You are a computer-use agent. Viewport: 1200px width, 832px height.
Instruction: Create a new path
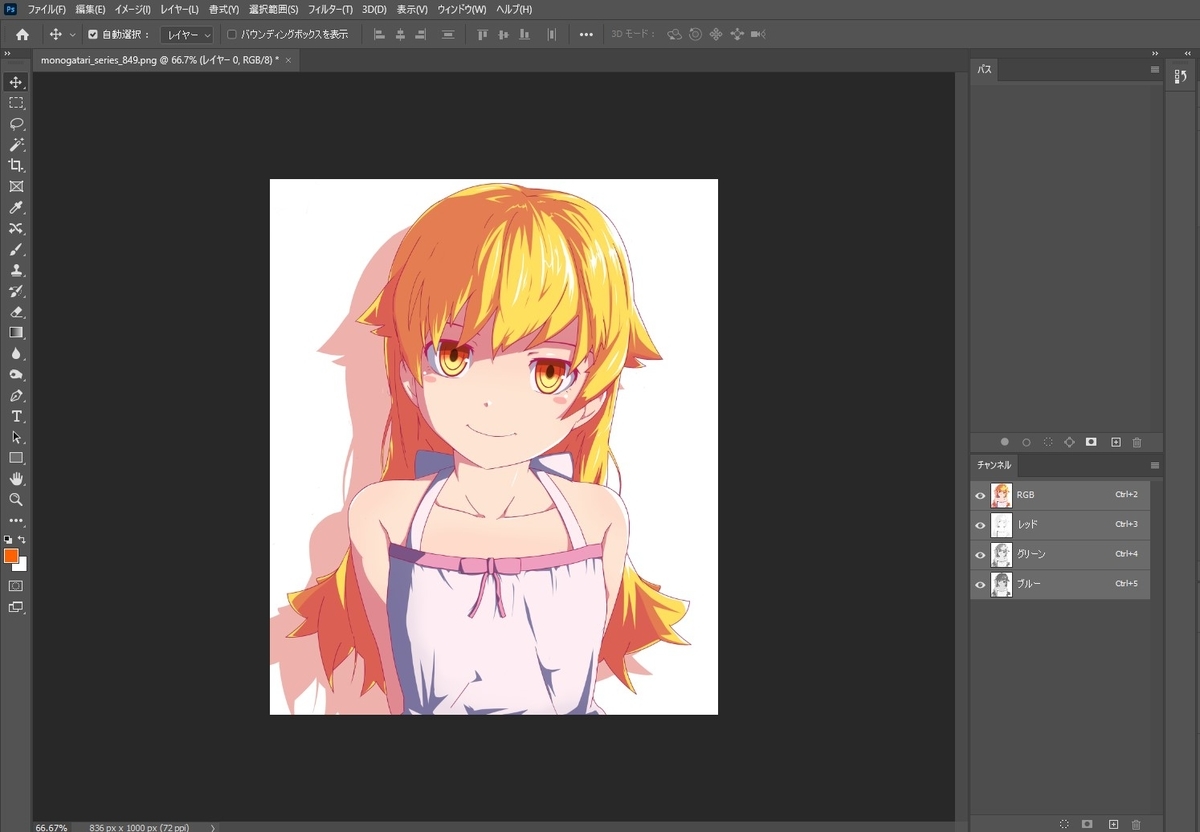tap(1116, 442)
